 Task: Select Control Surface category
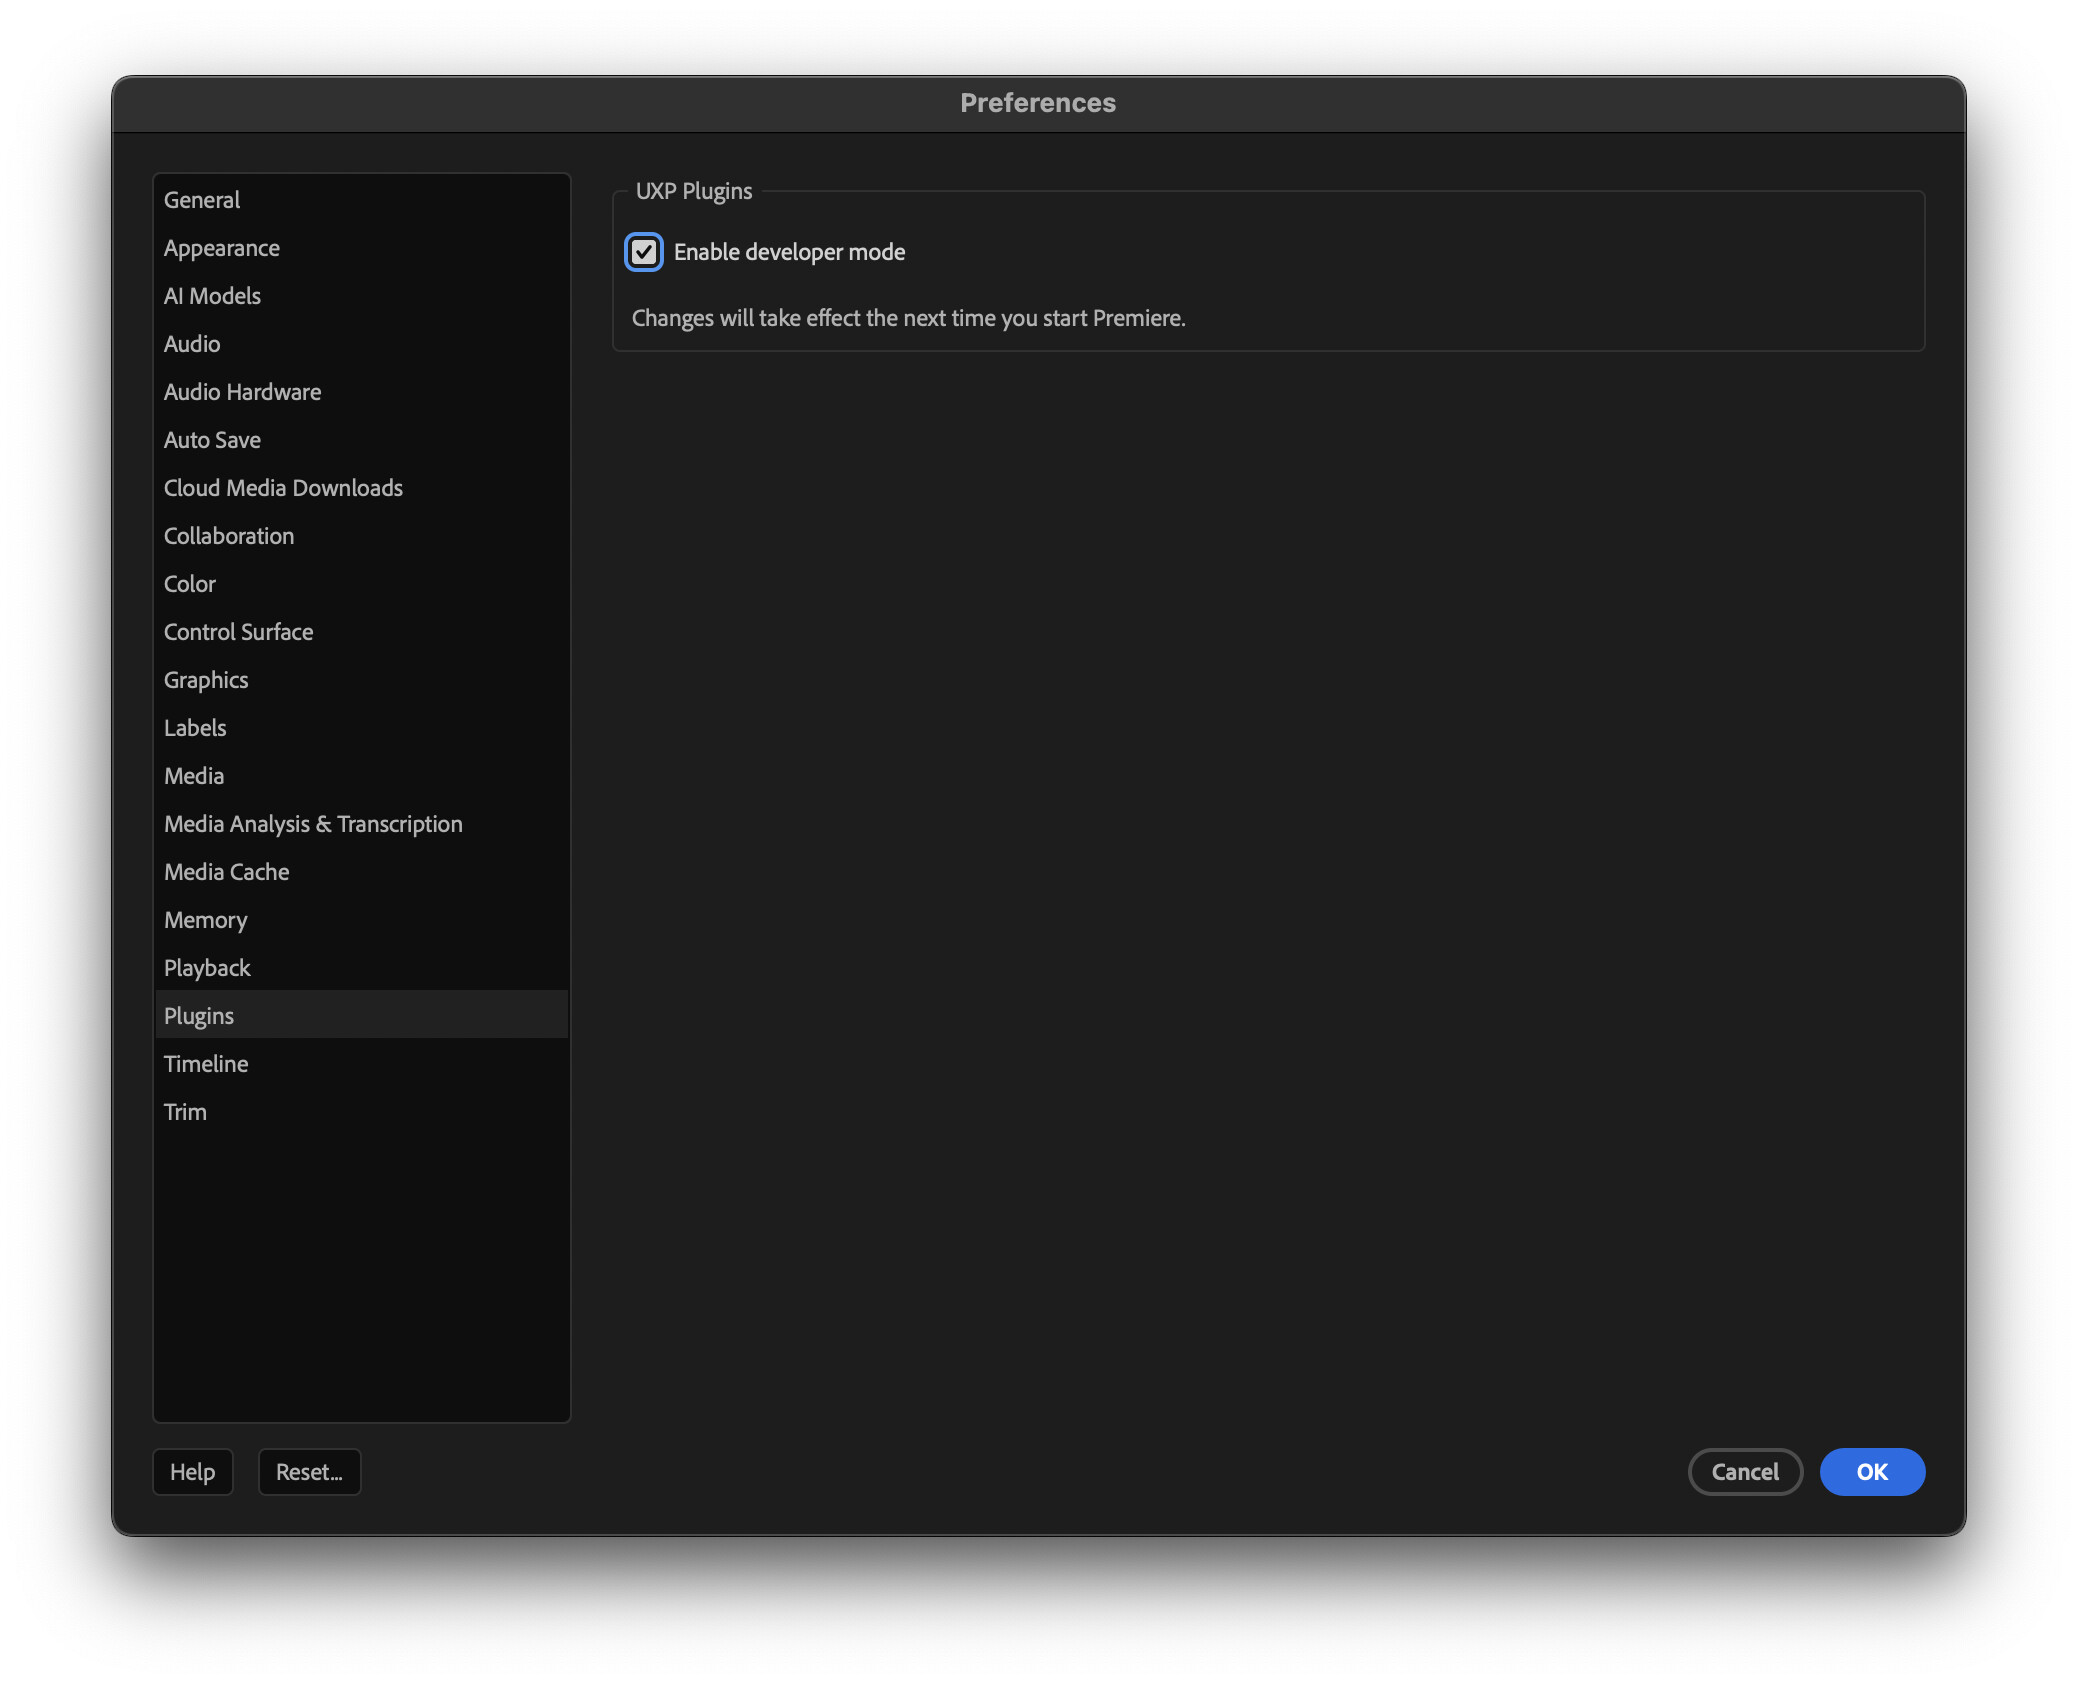[238, 632]
